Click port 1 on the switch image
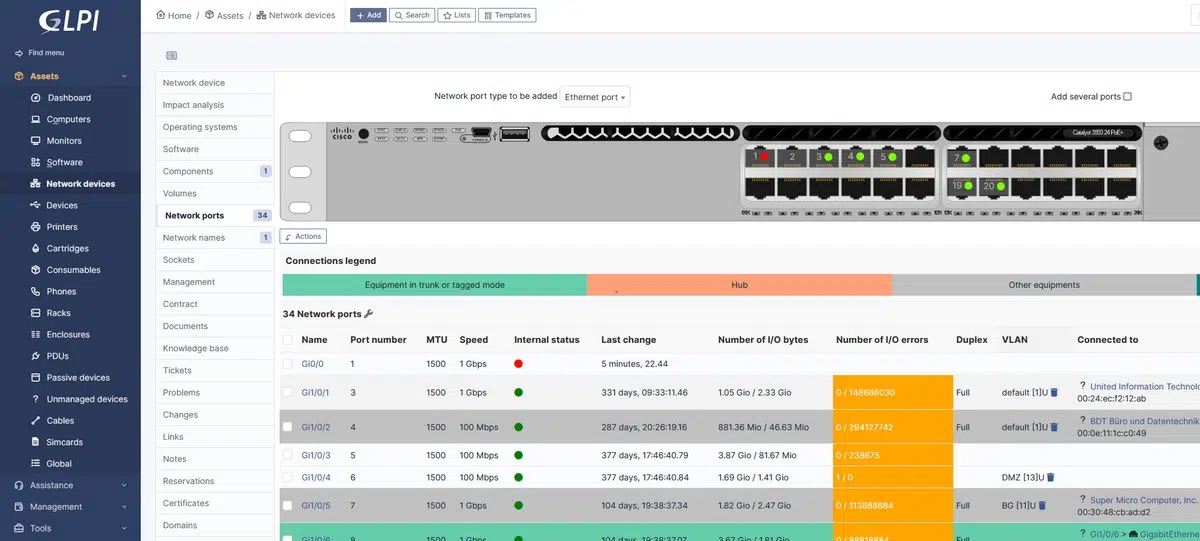The width and height of the screenshot is (1200, 541). [760, 157]
